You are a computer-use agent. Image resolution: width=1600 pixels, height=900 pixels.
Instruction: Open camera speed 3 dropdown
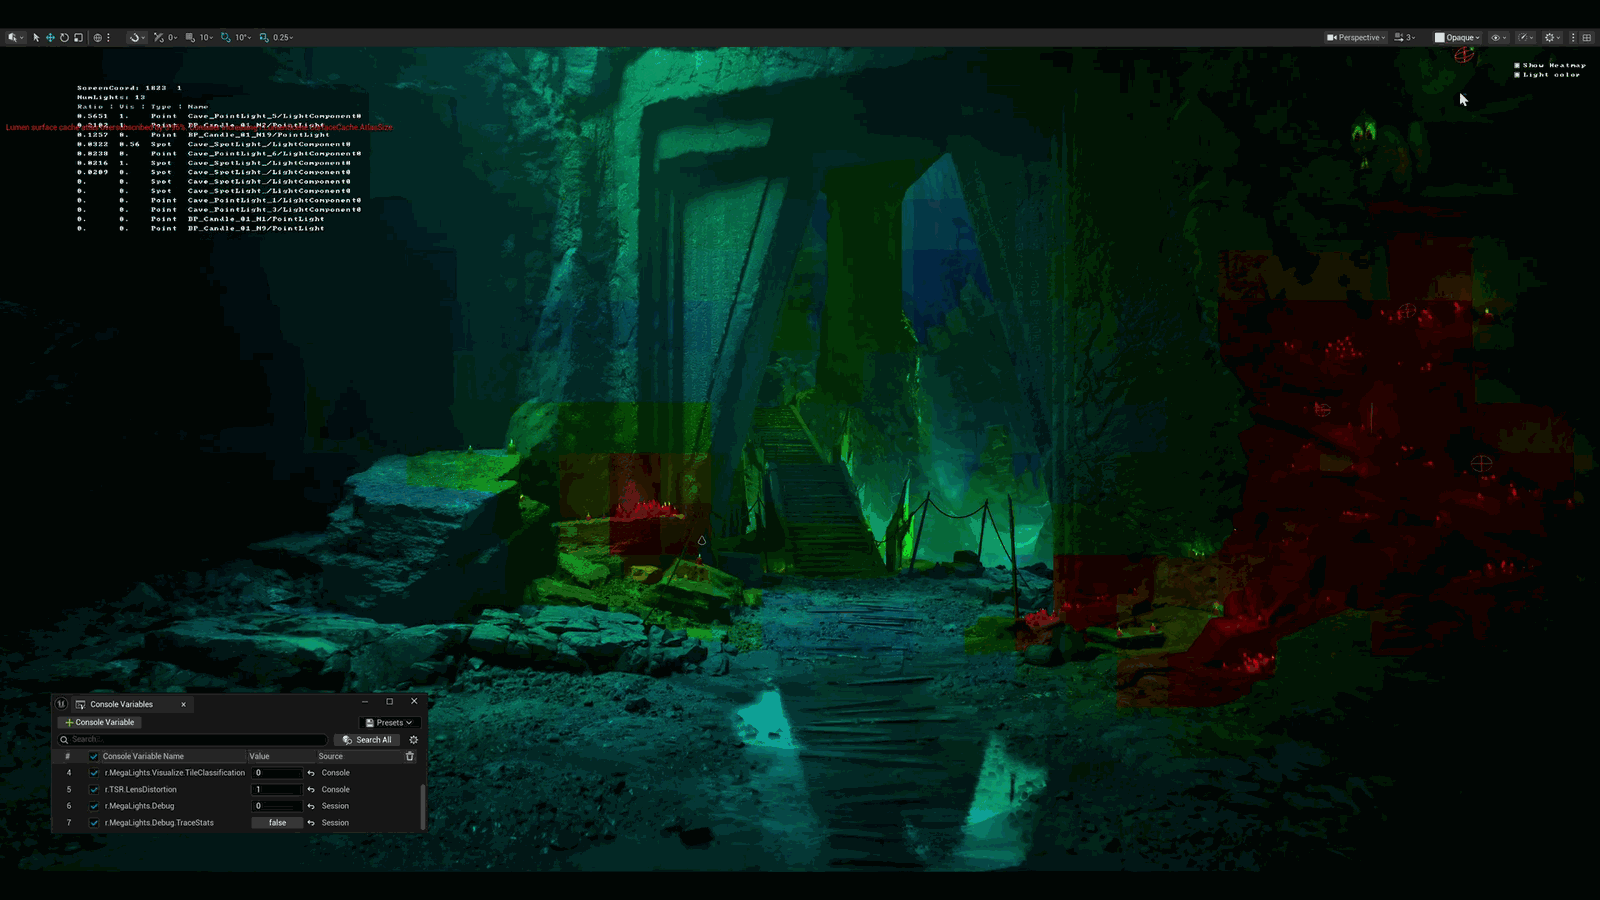[1405, 37]
